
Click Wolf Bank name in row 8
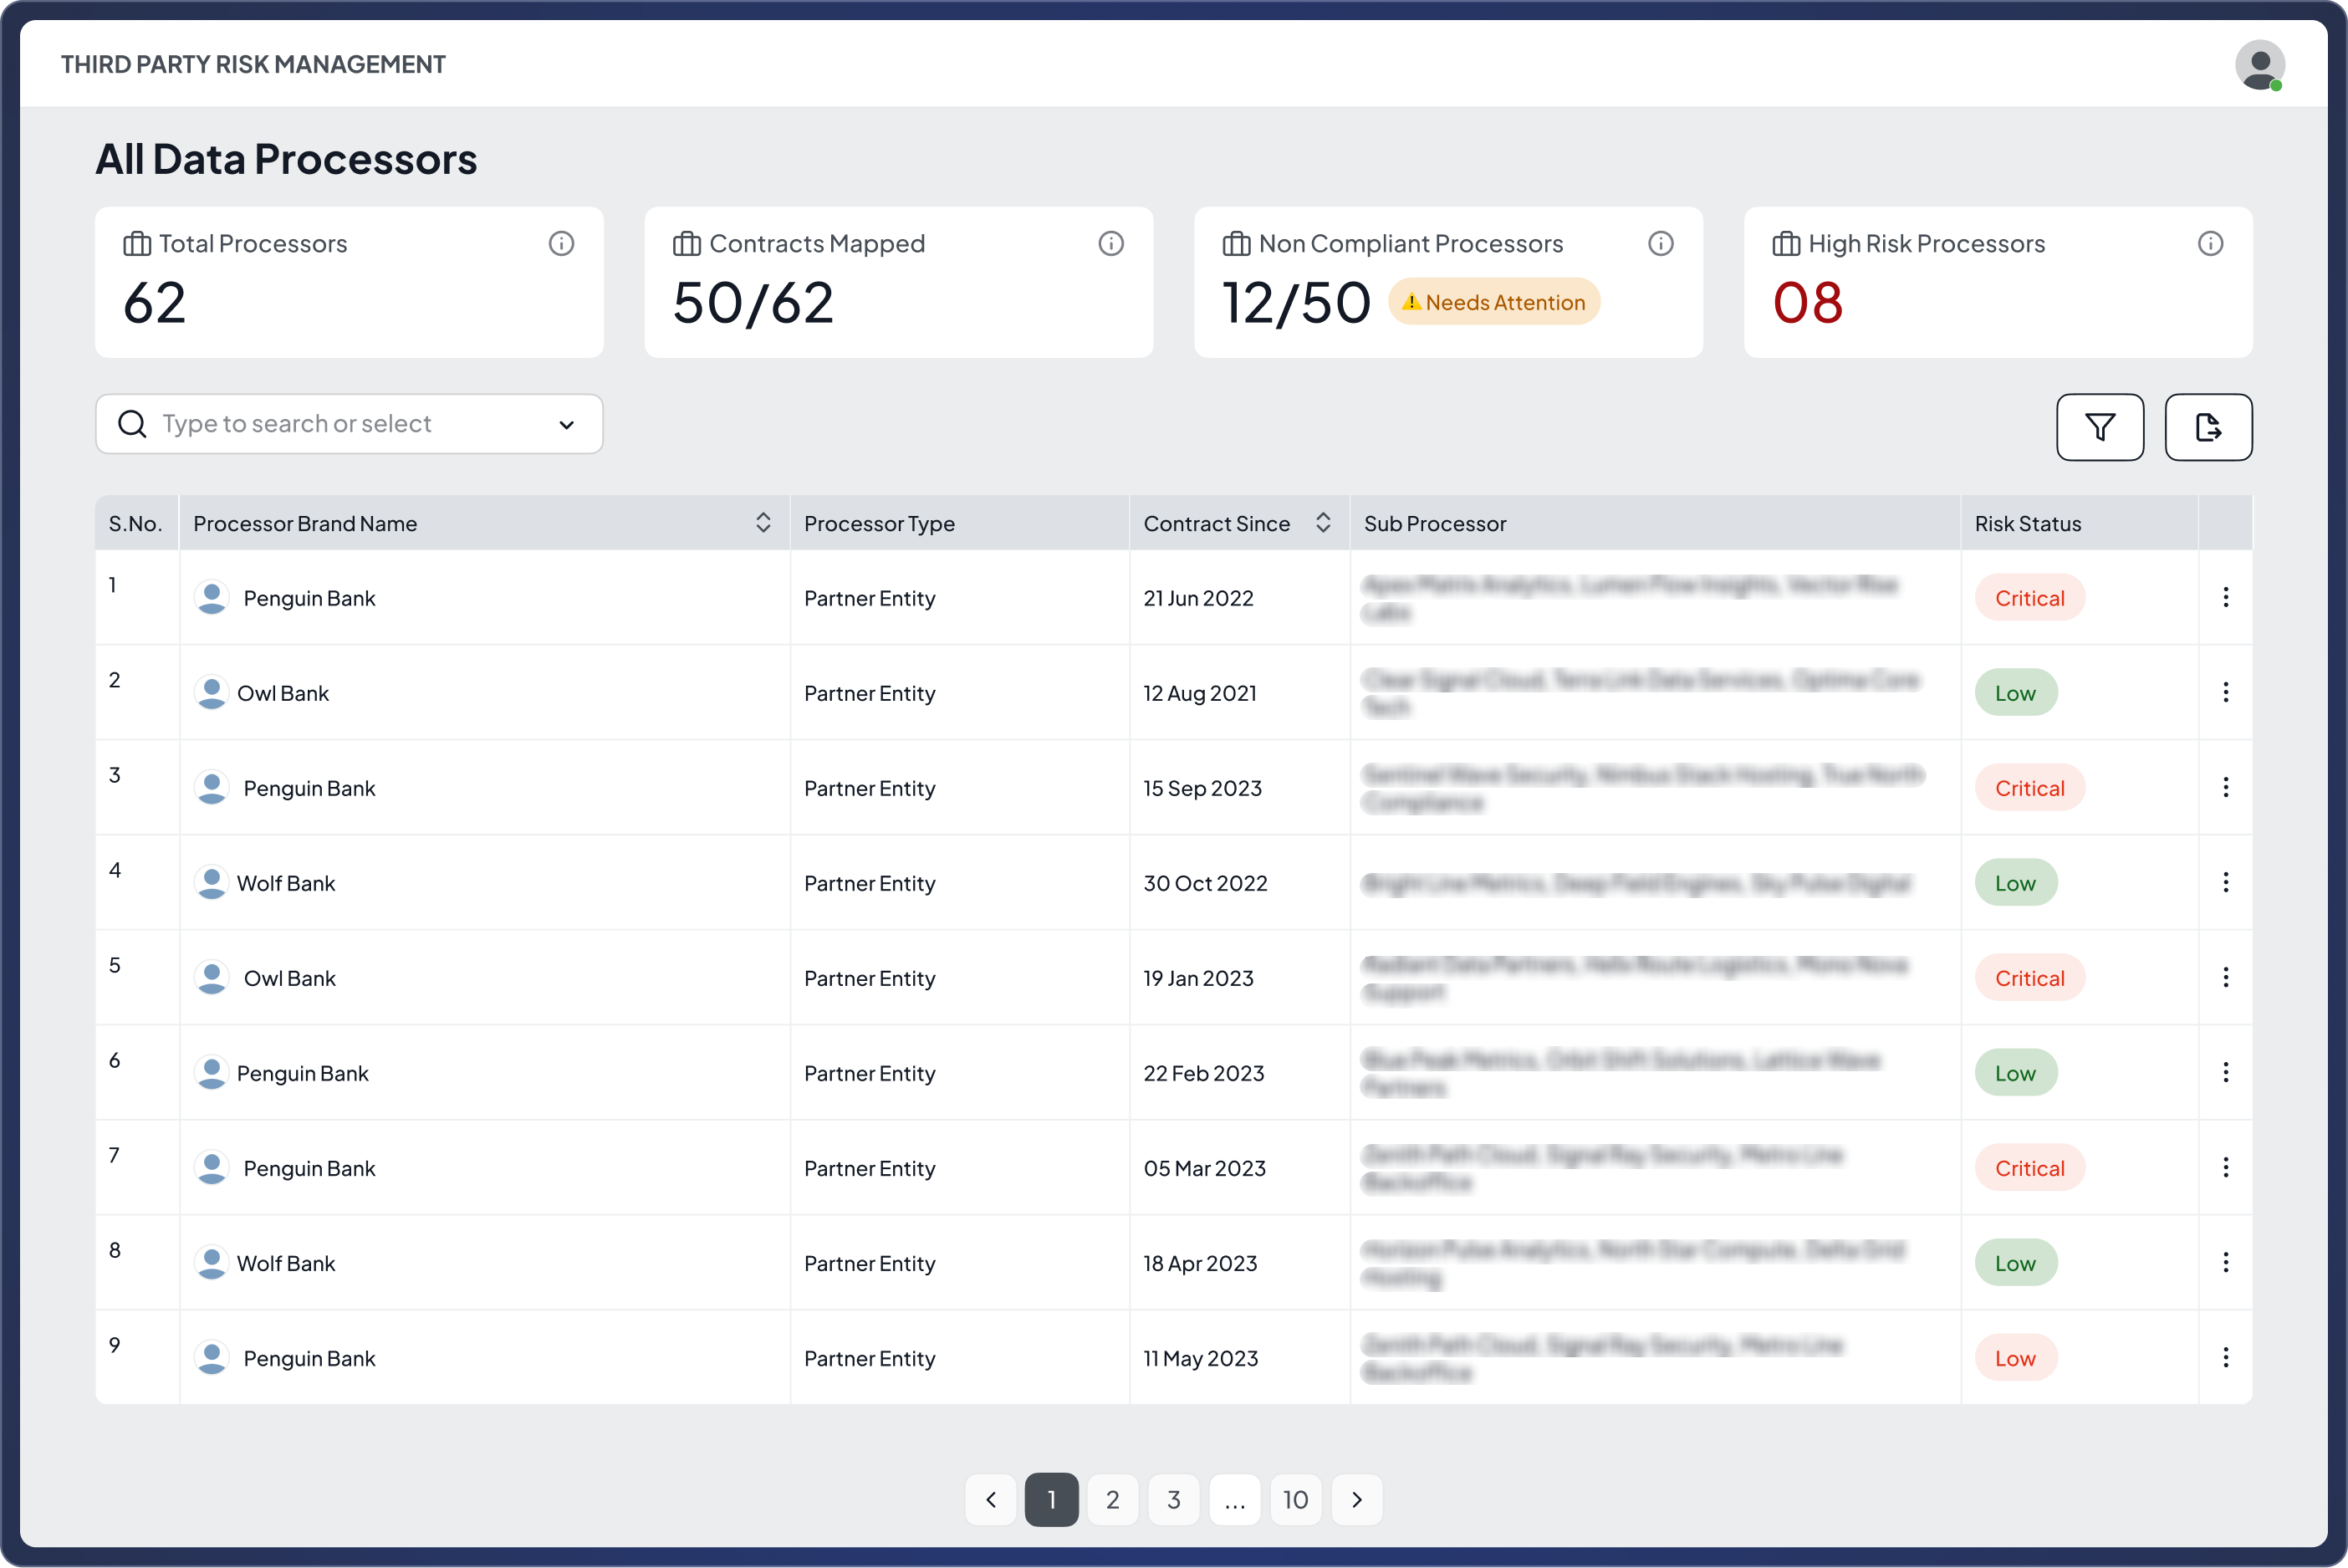(x=285, y=1263)
